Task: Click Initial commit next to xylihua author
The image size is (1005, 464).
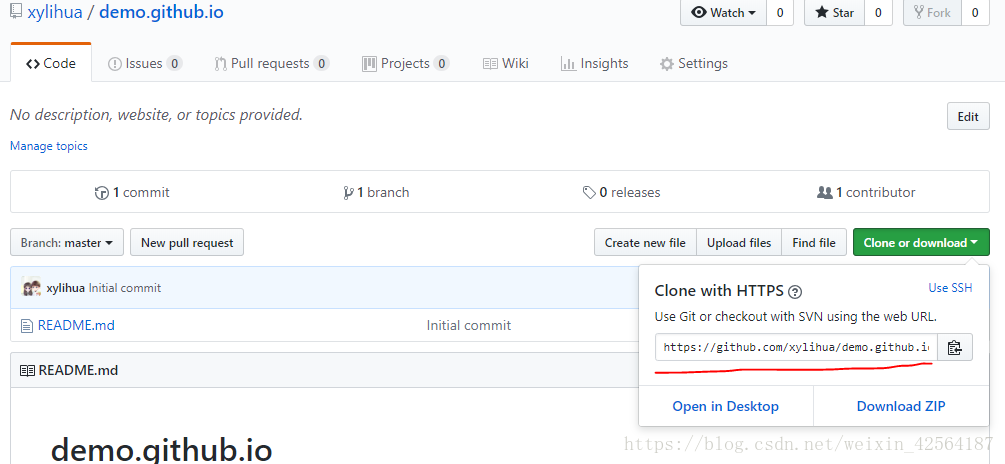Action: pyautogui.click(x=125, y=288)
